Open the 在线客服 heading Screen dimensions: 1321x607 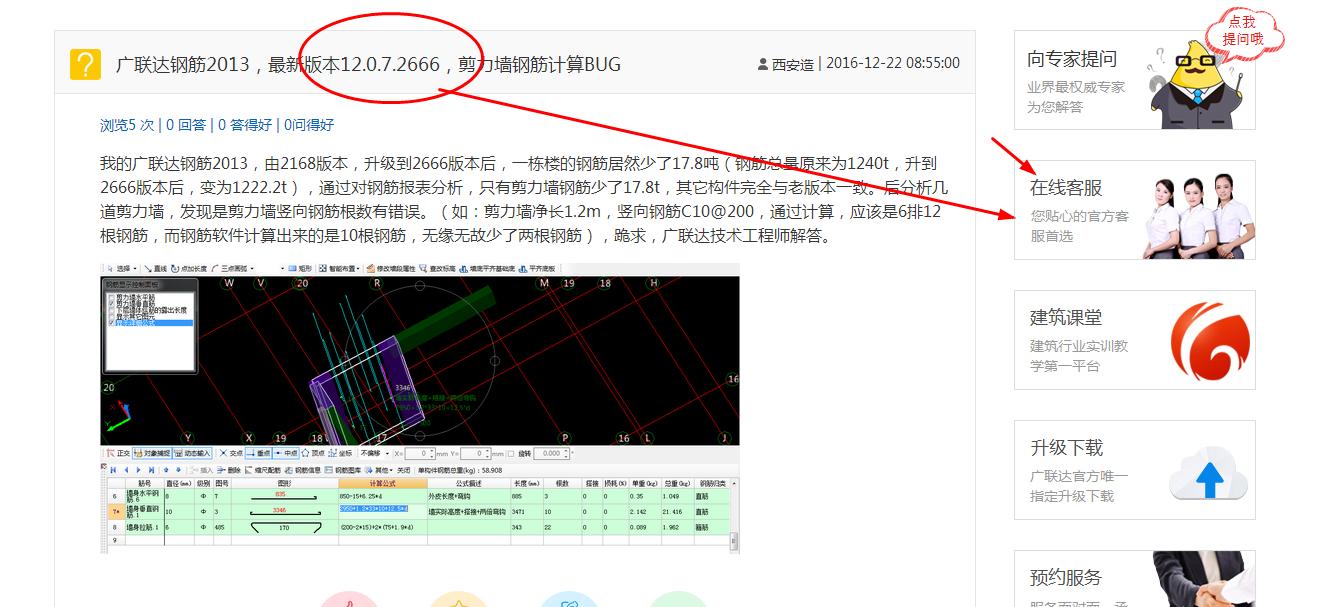pyautogui.click(x=1066, y=187)
